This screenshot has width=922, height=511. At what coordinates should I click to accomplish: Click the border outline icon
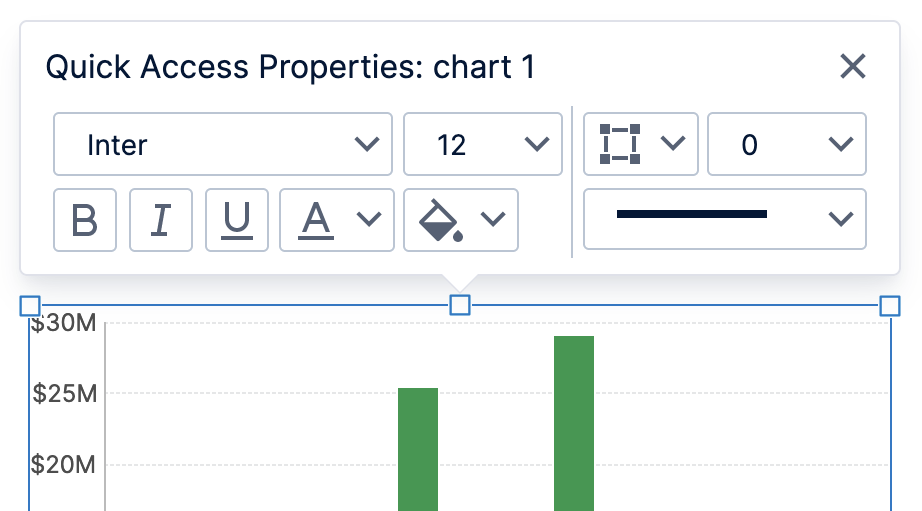click(x=620, y=144)
